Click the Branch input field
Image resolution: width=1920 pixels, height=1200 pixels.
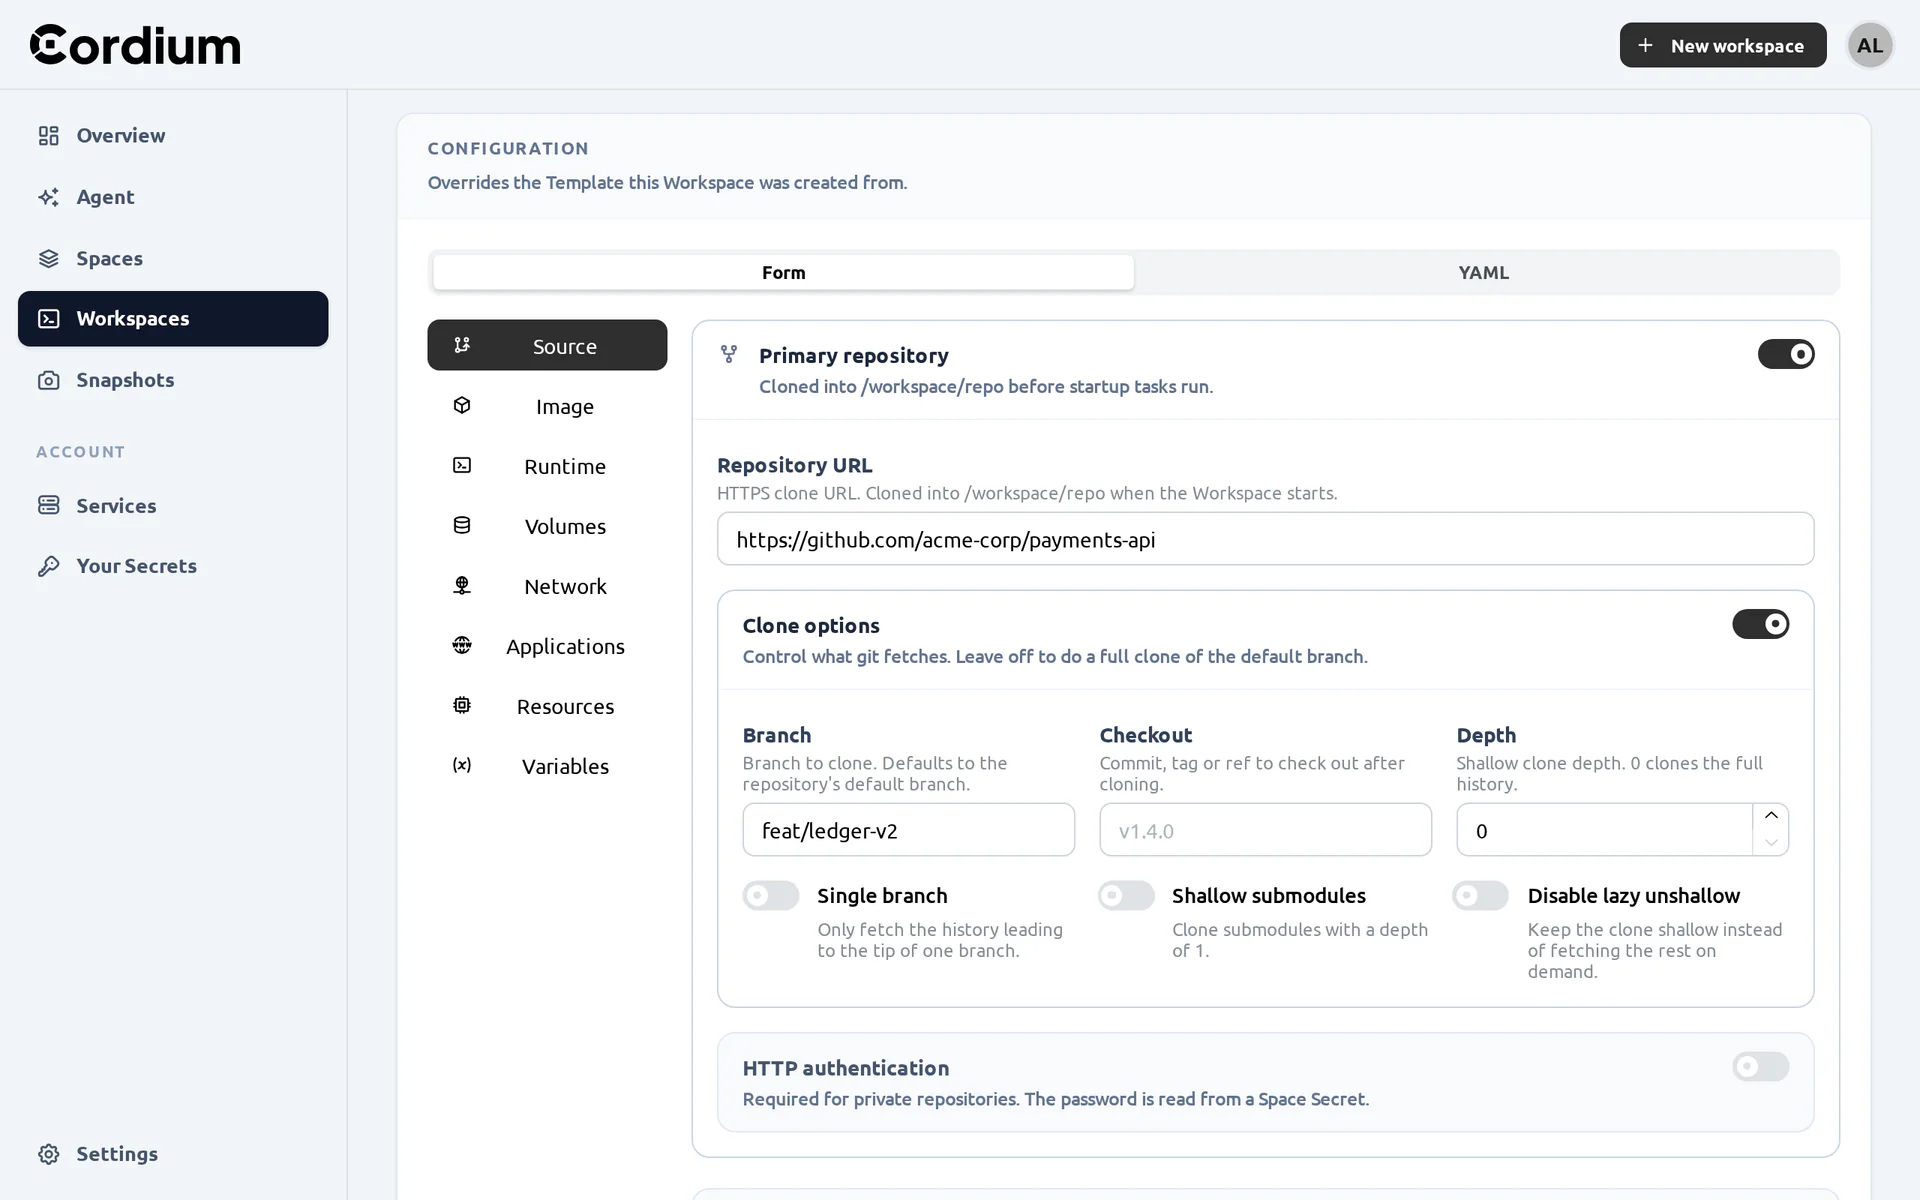(x=908, y=830)
